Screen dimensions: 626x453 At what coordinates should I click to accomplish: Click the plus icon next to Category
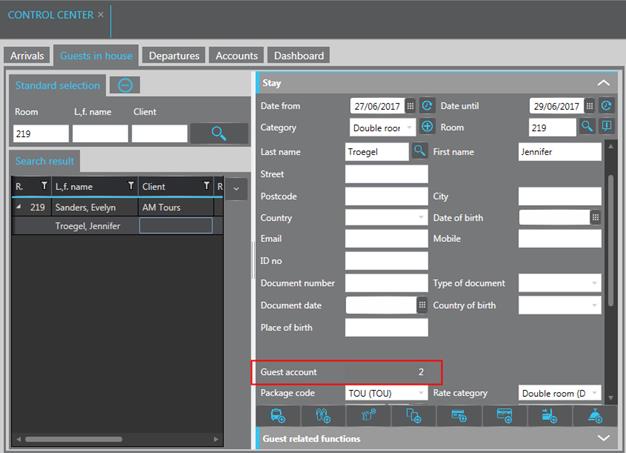[427, 127]
